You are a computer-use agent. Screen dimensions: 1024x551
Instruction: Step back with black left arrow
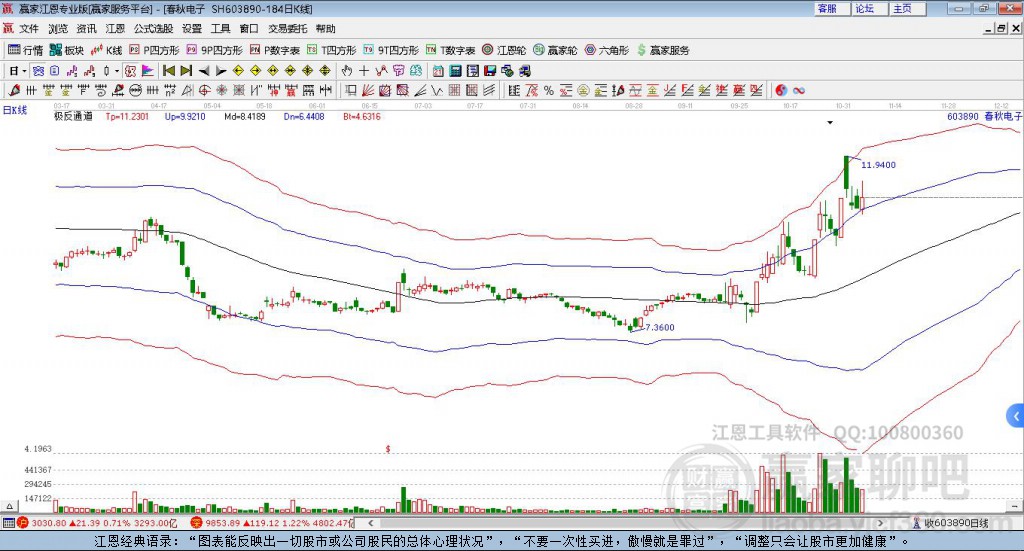point(204,71)
